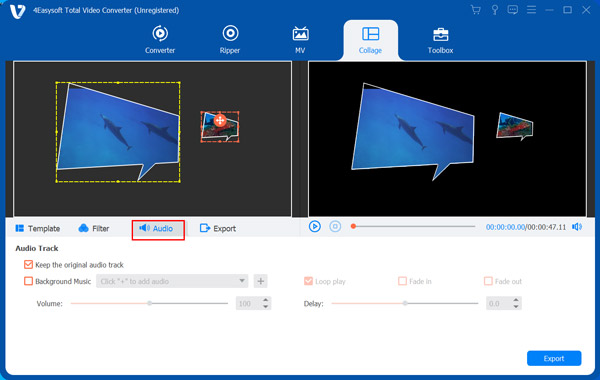Uncheck Keep the original audio track
The height and width of the screenshot is (380, 600).
point(28,264)
